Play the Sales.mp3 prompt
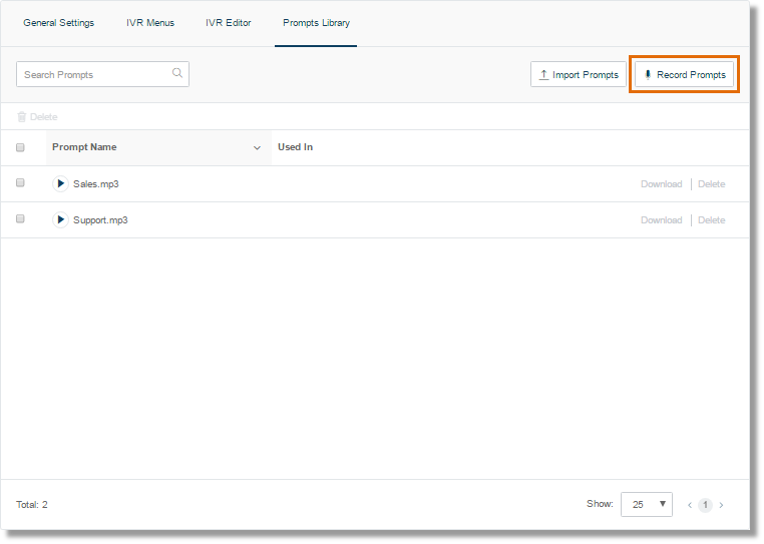This screenshot has width=764, height=544. (x=60, y=184)
